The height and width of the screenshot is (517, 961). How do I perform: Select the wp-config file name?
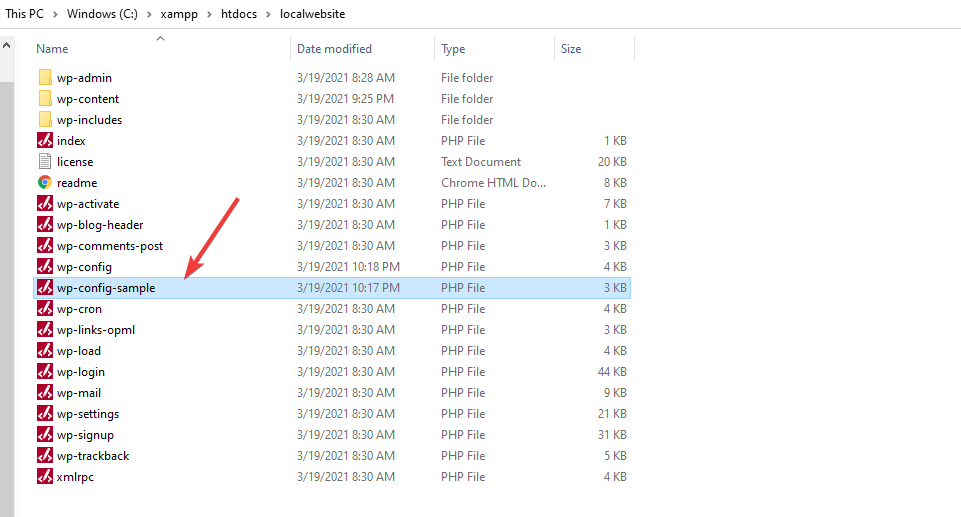(84, 266)
